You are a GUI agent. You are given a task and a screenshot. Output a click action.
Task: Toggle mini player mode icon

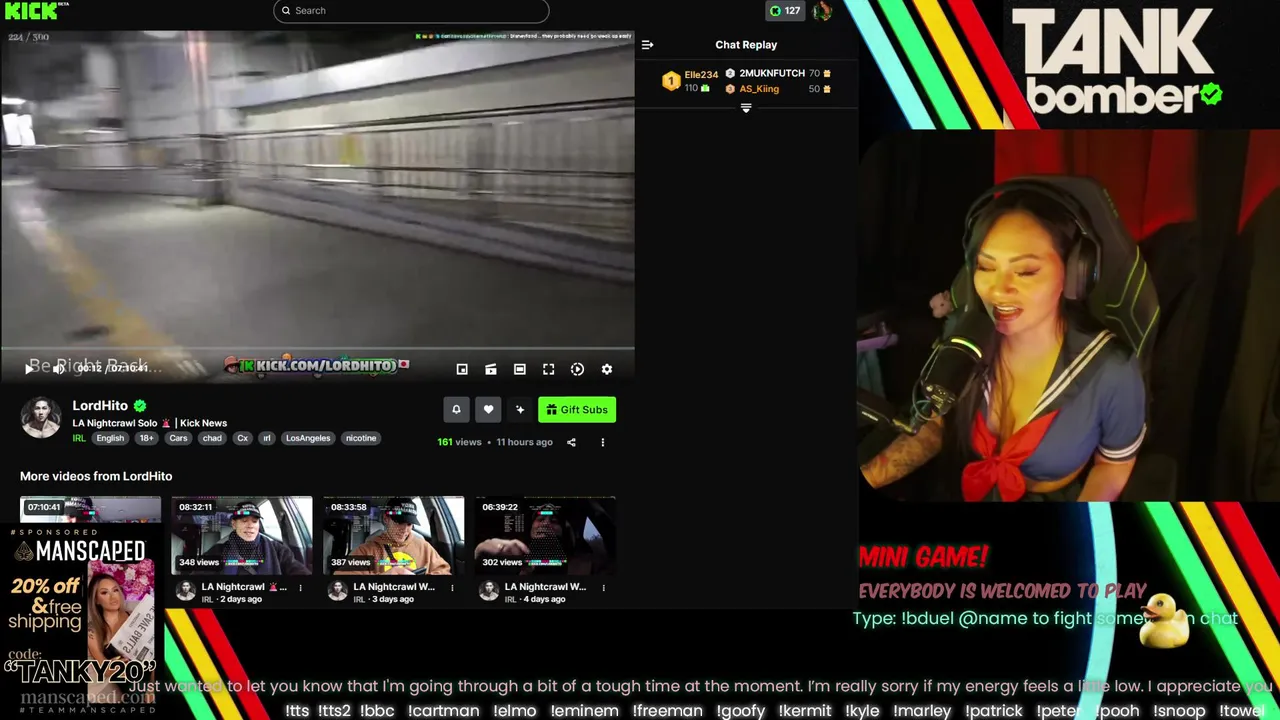pos(462,369)
